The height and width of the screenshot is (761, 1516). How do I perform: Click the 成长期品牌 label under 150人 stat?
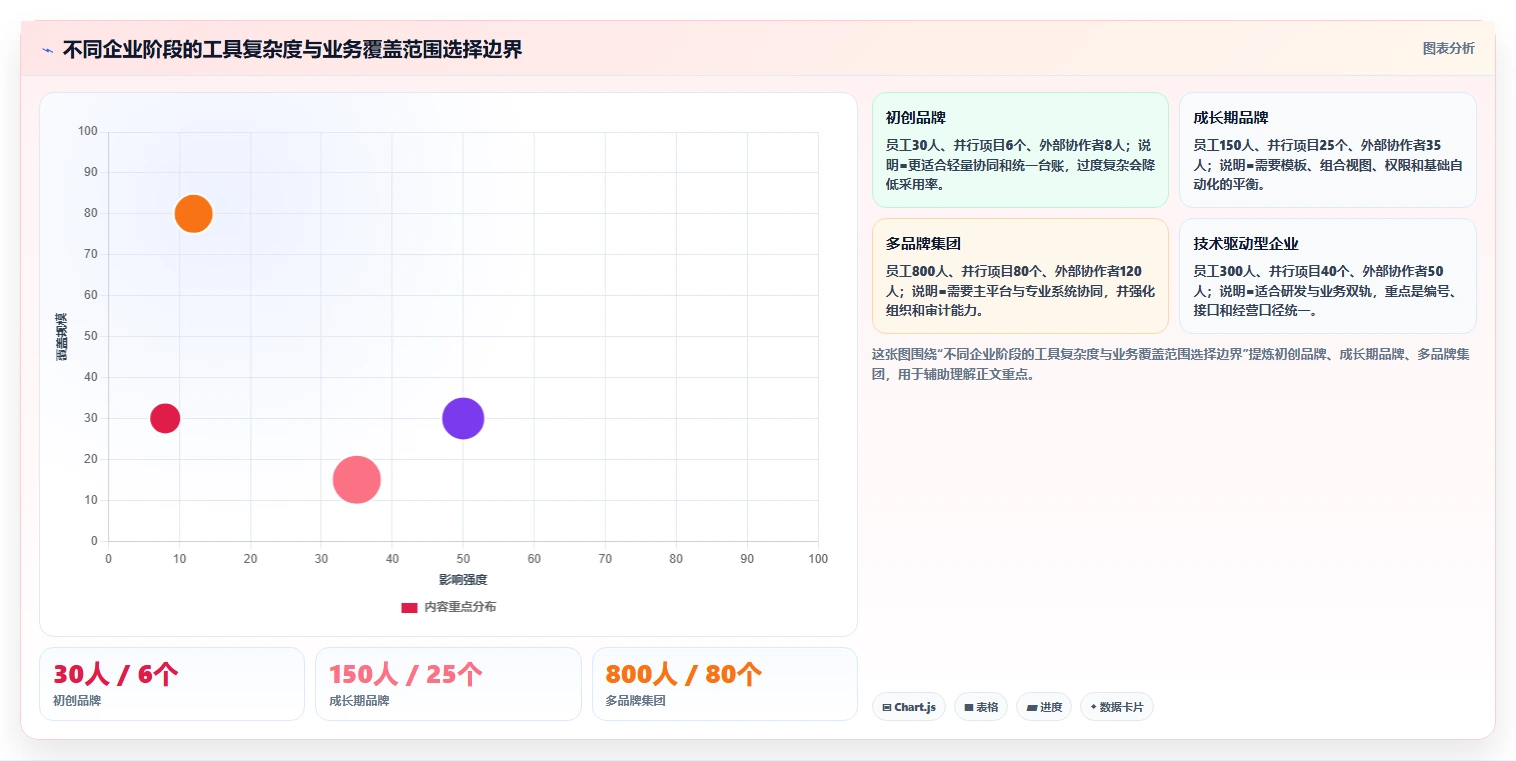(x=359, y=701)
